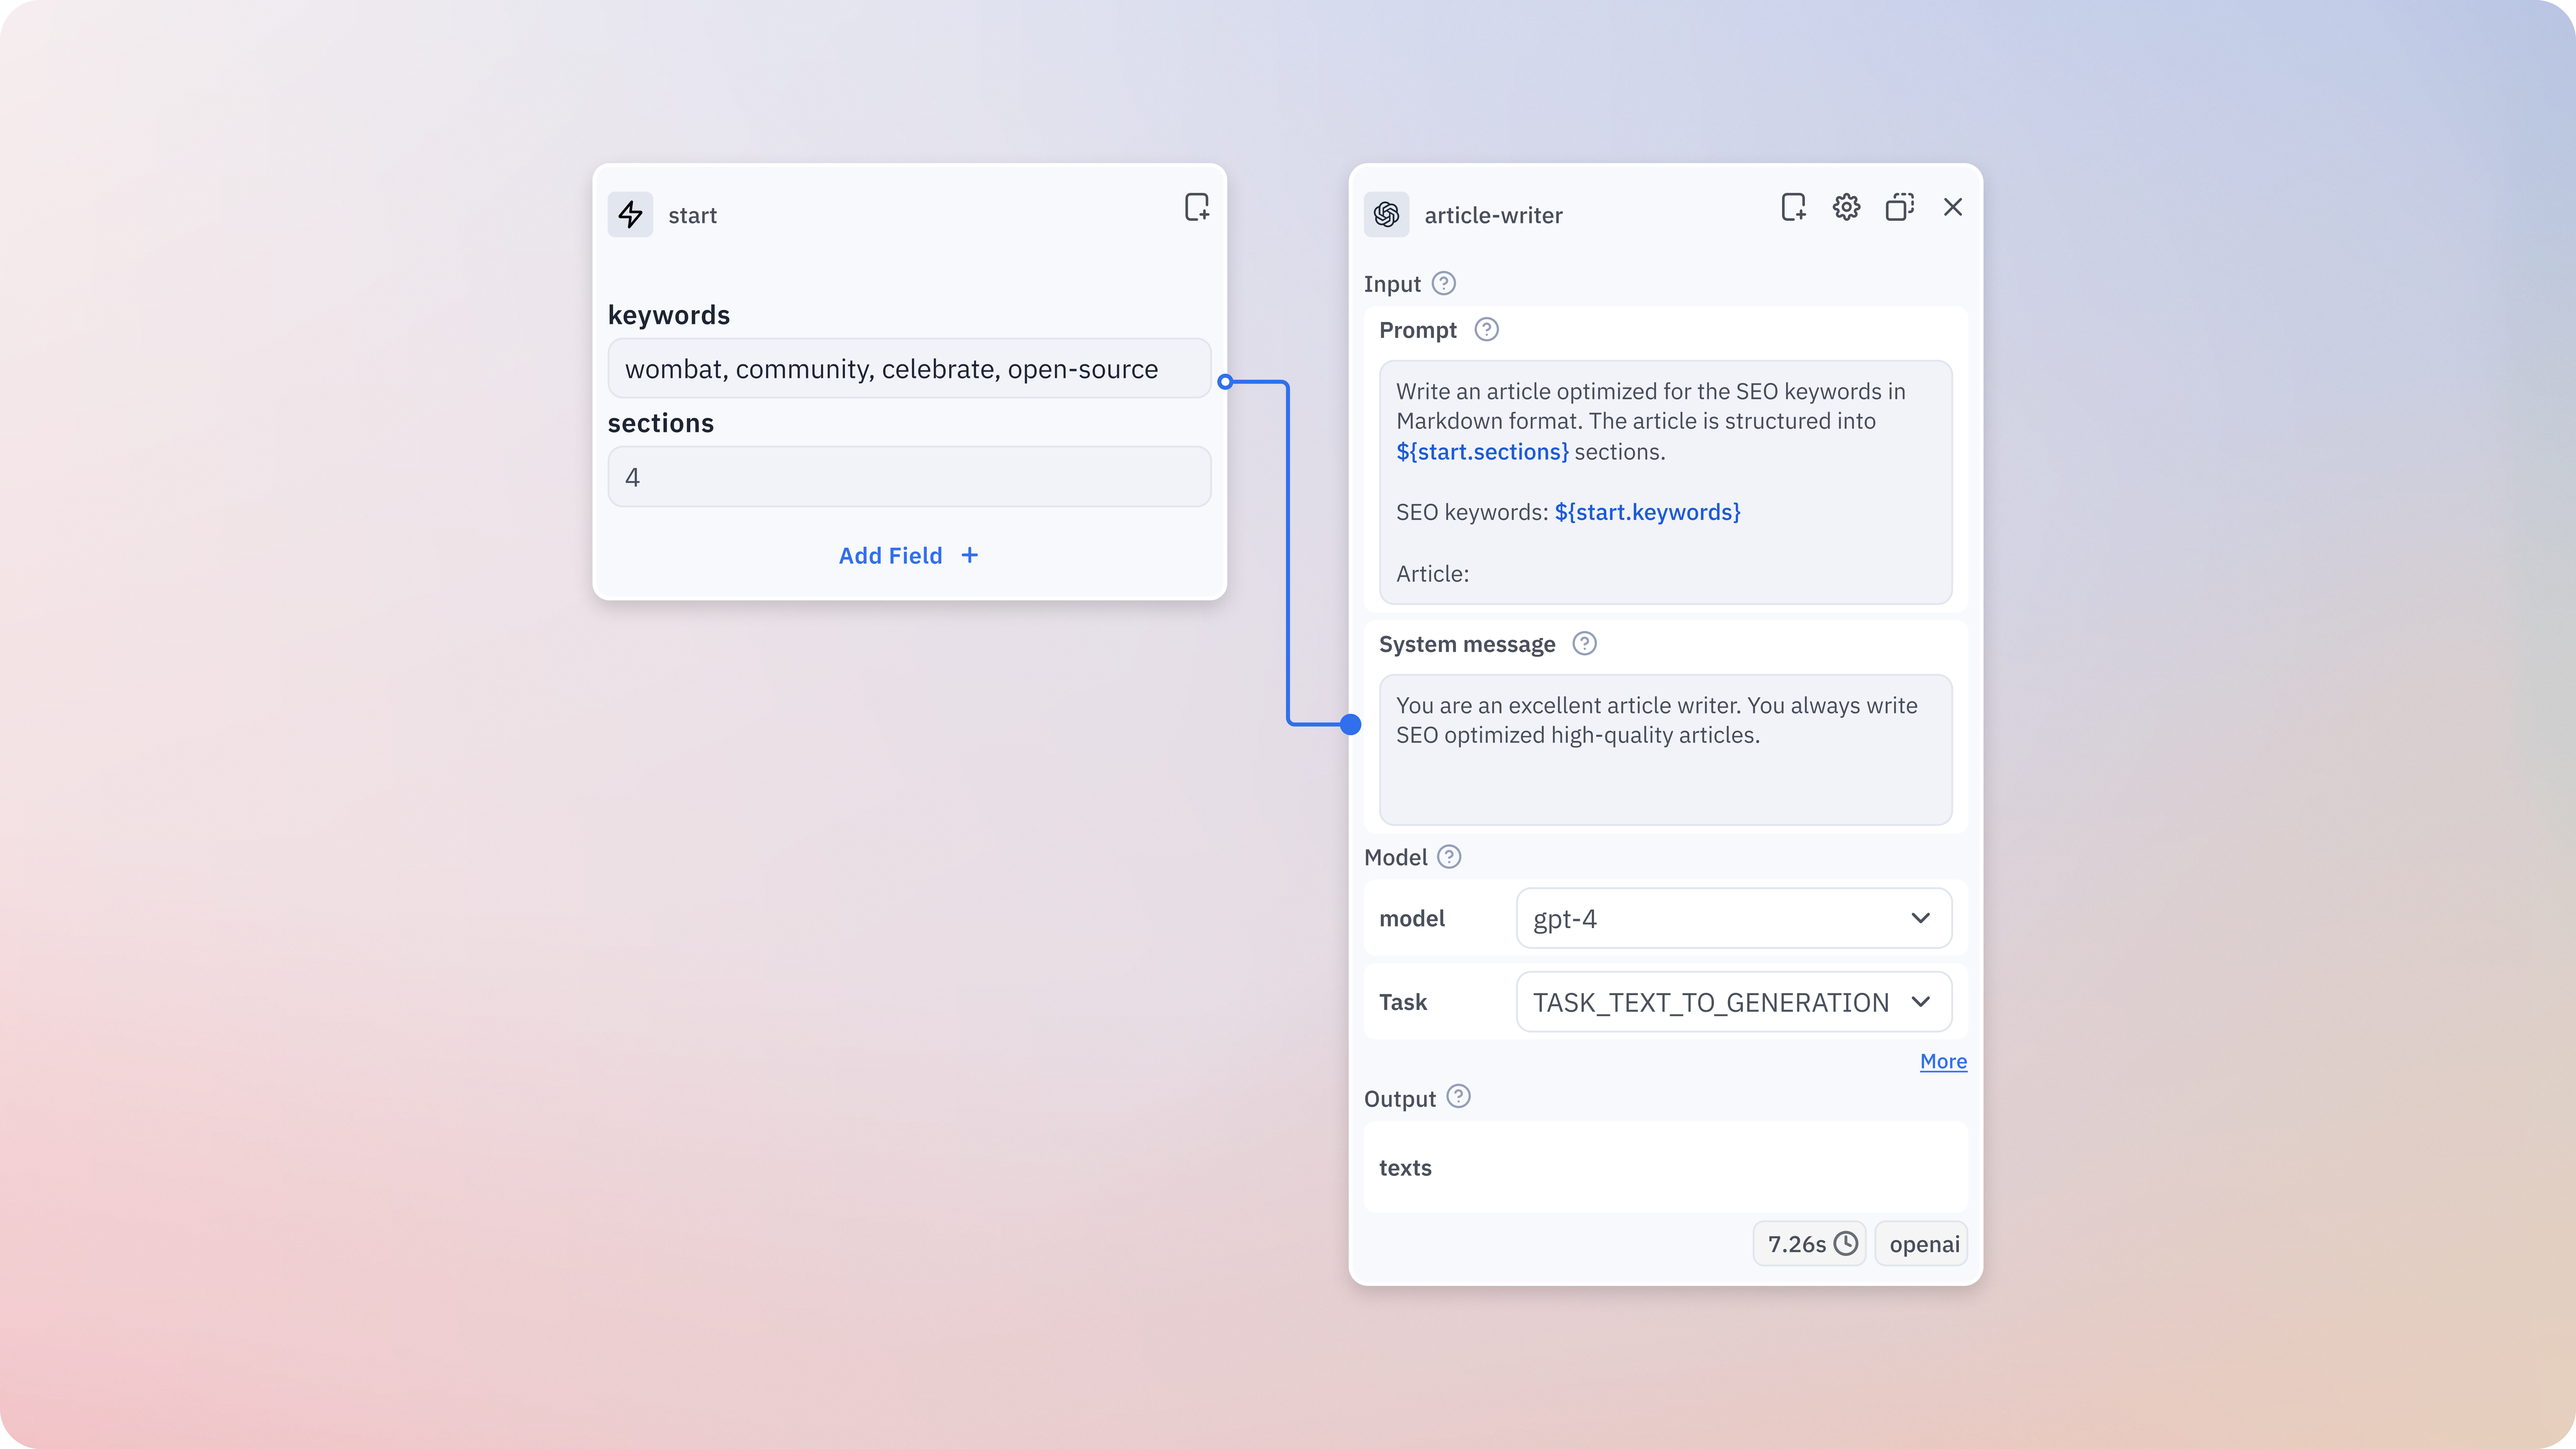2576x1449 pixels.
Task: Click the Prompt help icon
Action: (1486, 330)
